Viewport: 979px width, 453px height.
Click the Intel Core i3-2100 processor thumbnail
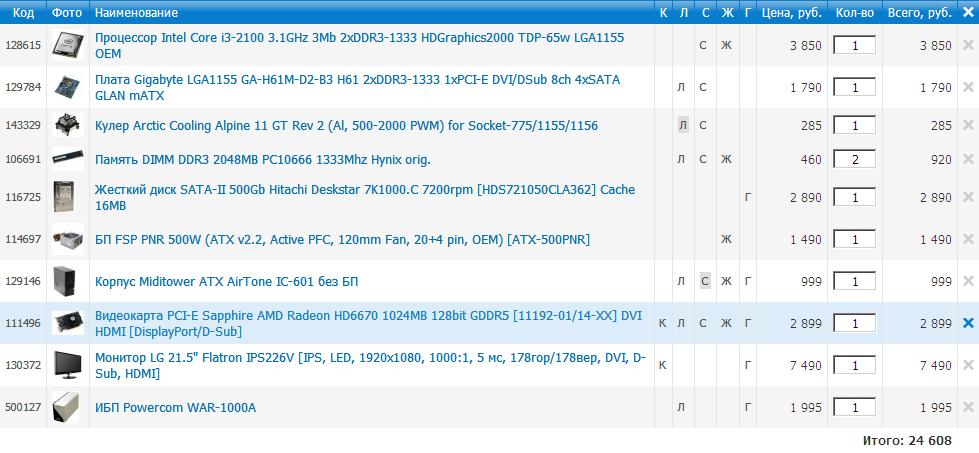tap(67, 45)
